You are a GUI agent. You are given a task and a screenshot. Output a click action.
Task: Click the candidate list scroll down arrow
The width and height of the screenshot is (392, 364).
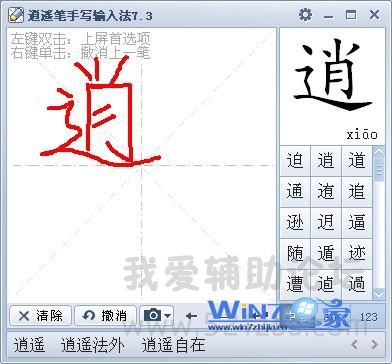pos(379,294)
